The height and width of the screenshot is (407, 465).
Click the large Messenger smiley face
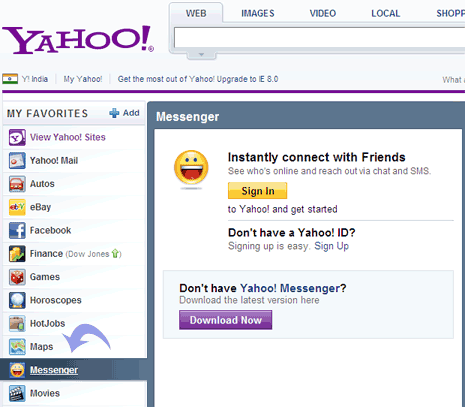click(x=191, y=168)
